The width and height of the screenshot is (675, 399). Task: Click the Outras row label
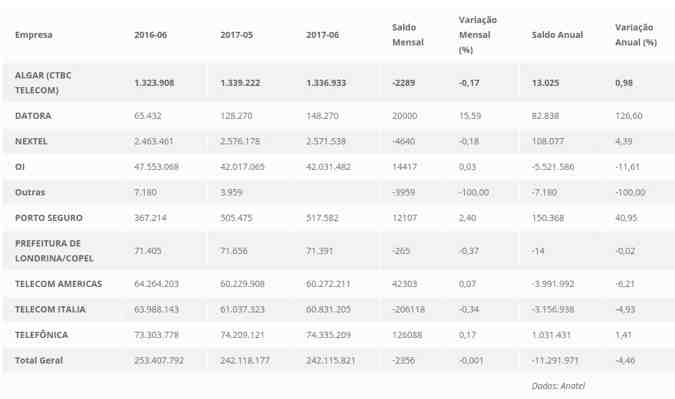30,192
